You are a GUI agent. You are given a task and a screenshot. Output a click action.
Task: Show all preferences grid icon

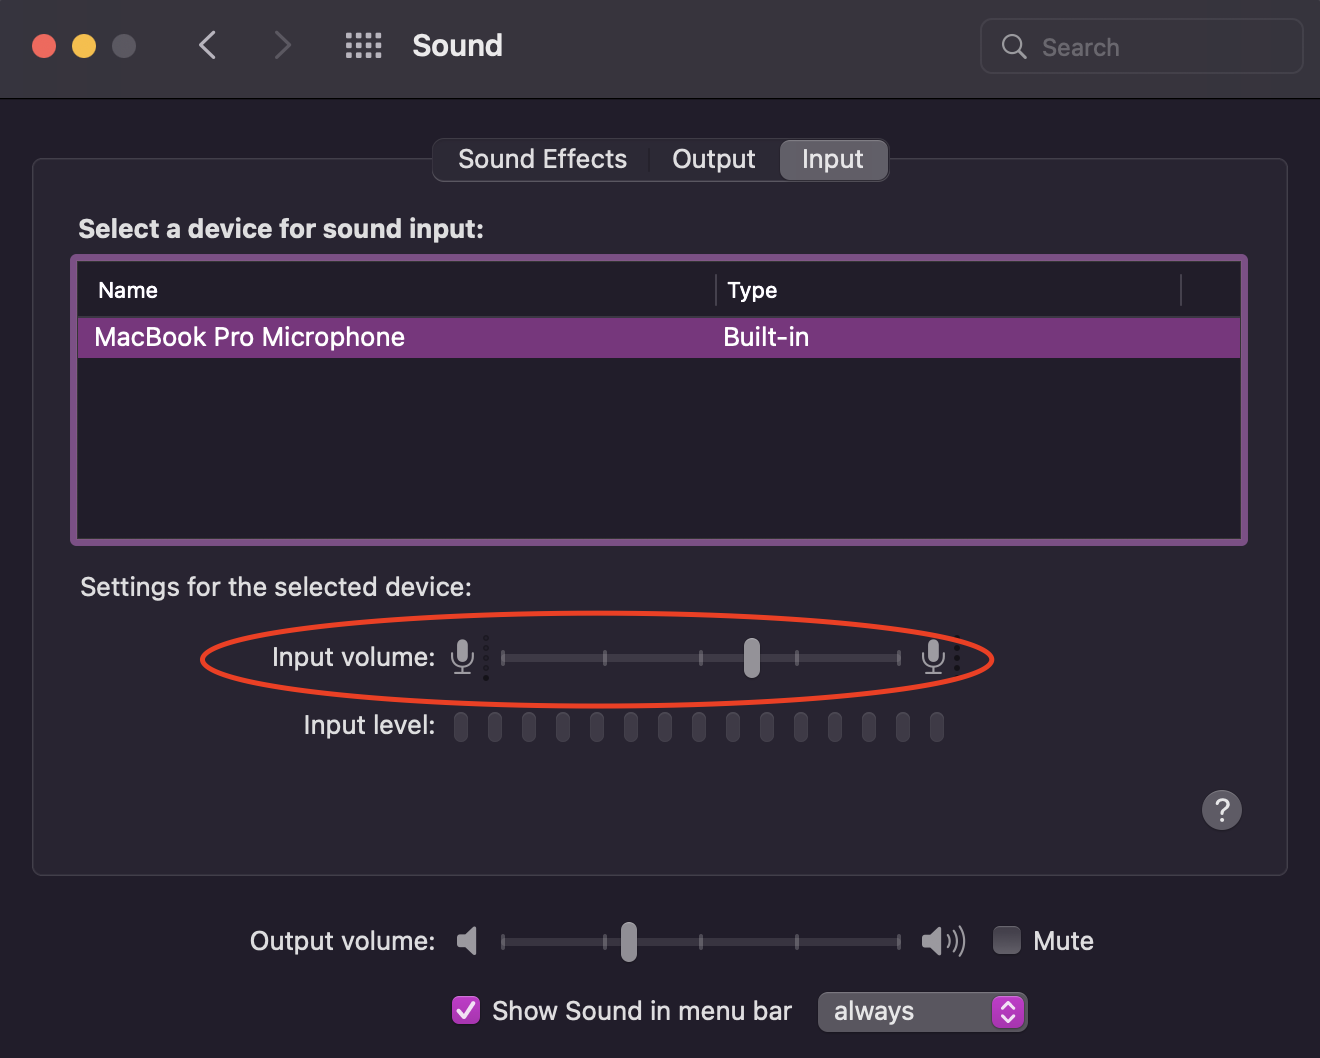363,45
